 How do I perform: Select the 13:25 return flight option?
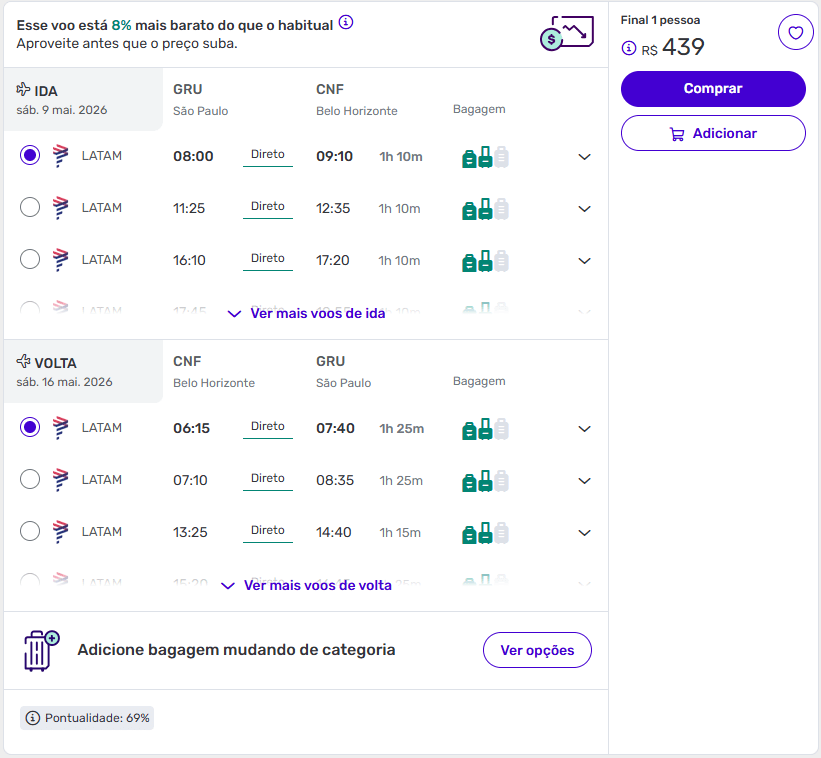[30, 532]
